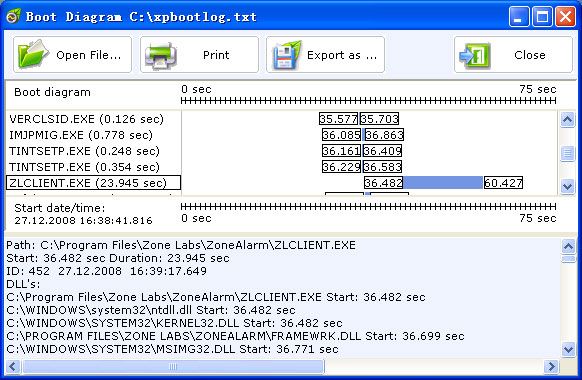582x380 pixels.
Task: Click the blue ZLCLIENT duration bar
Action: 443,183
